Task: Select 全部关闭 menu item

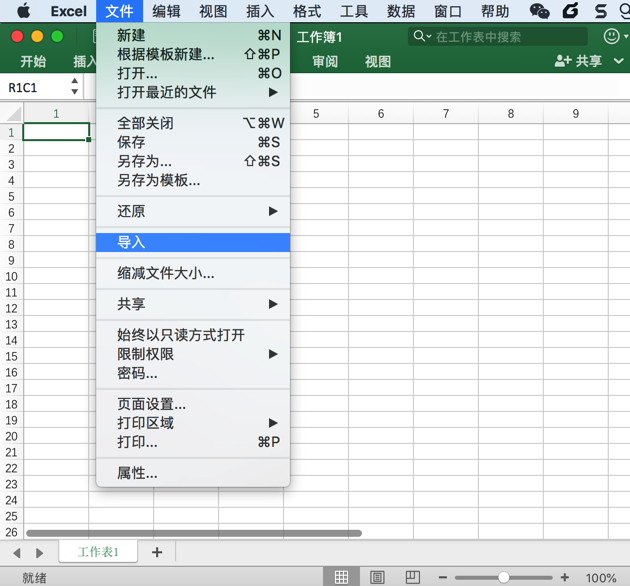Action: pyautogui.click(x=193, y=123)
